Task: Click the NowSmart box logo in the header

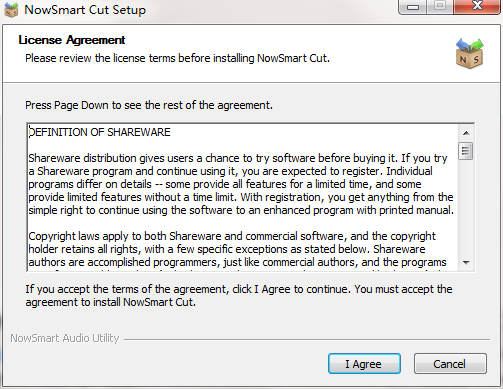Action: point(469,54)
